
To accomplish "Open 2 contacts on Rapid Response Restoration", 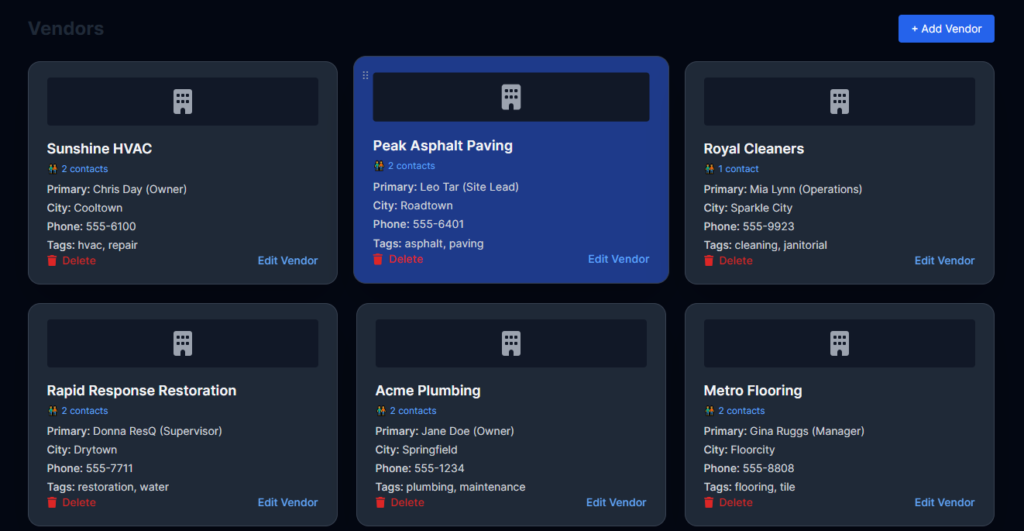I will coord(84,410).
